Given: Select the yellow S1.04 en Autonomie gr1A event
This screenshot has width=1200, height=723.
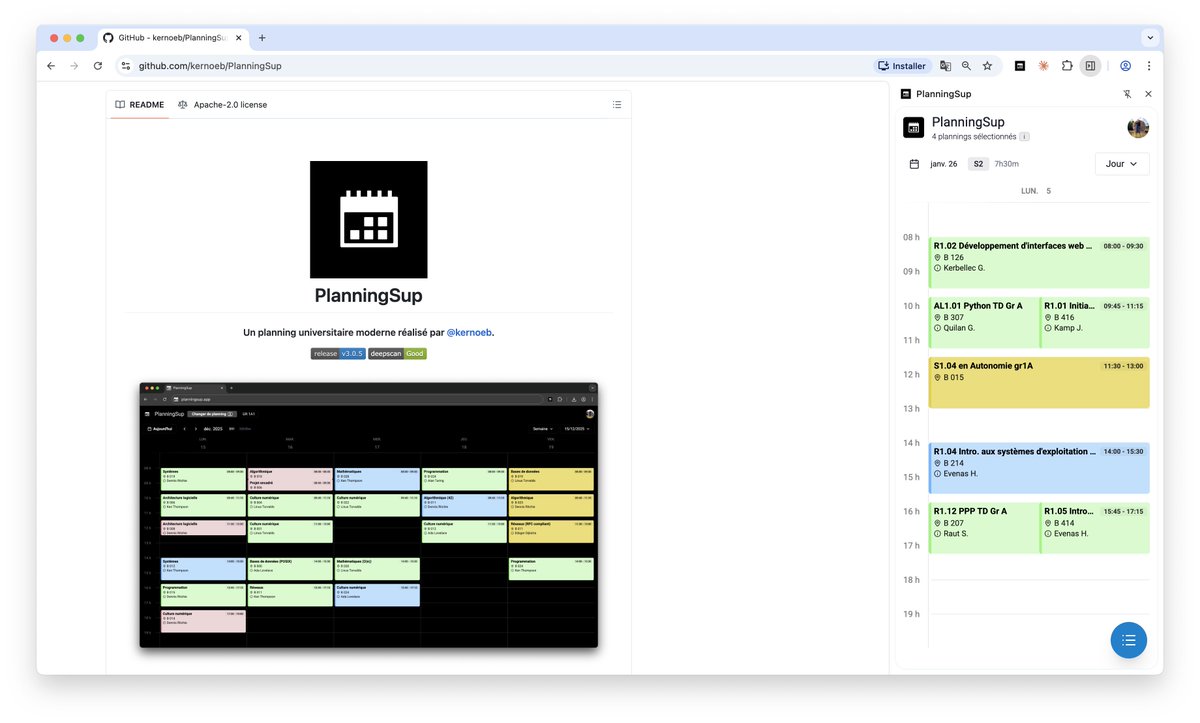Looking at the screenshot, I should point(1039,383).
